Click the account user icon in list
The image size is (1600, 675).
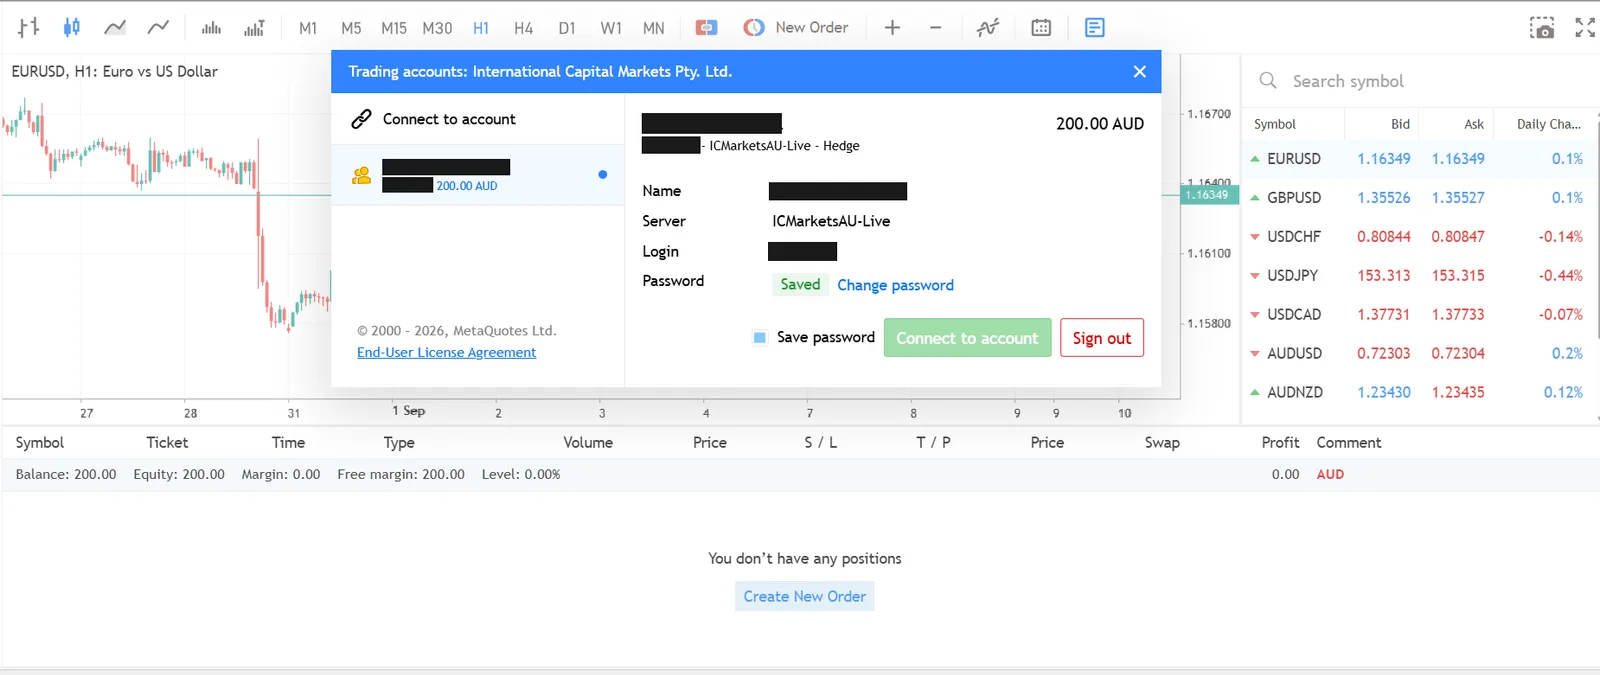[x=362, y=176]
